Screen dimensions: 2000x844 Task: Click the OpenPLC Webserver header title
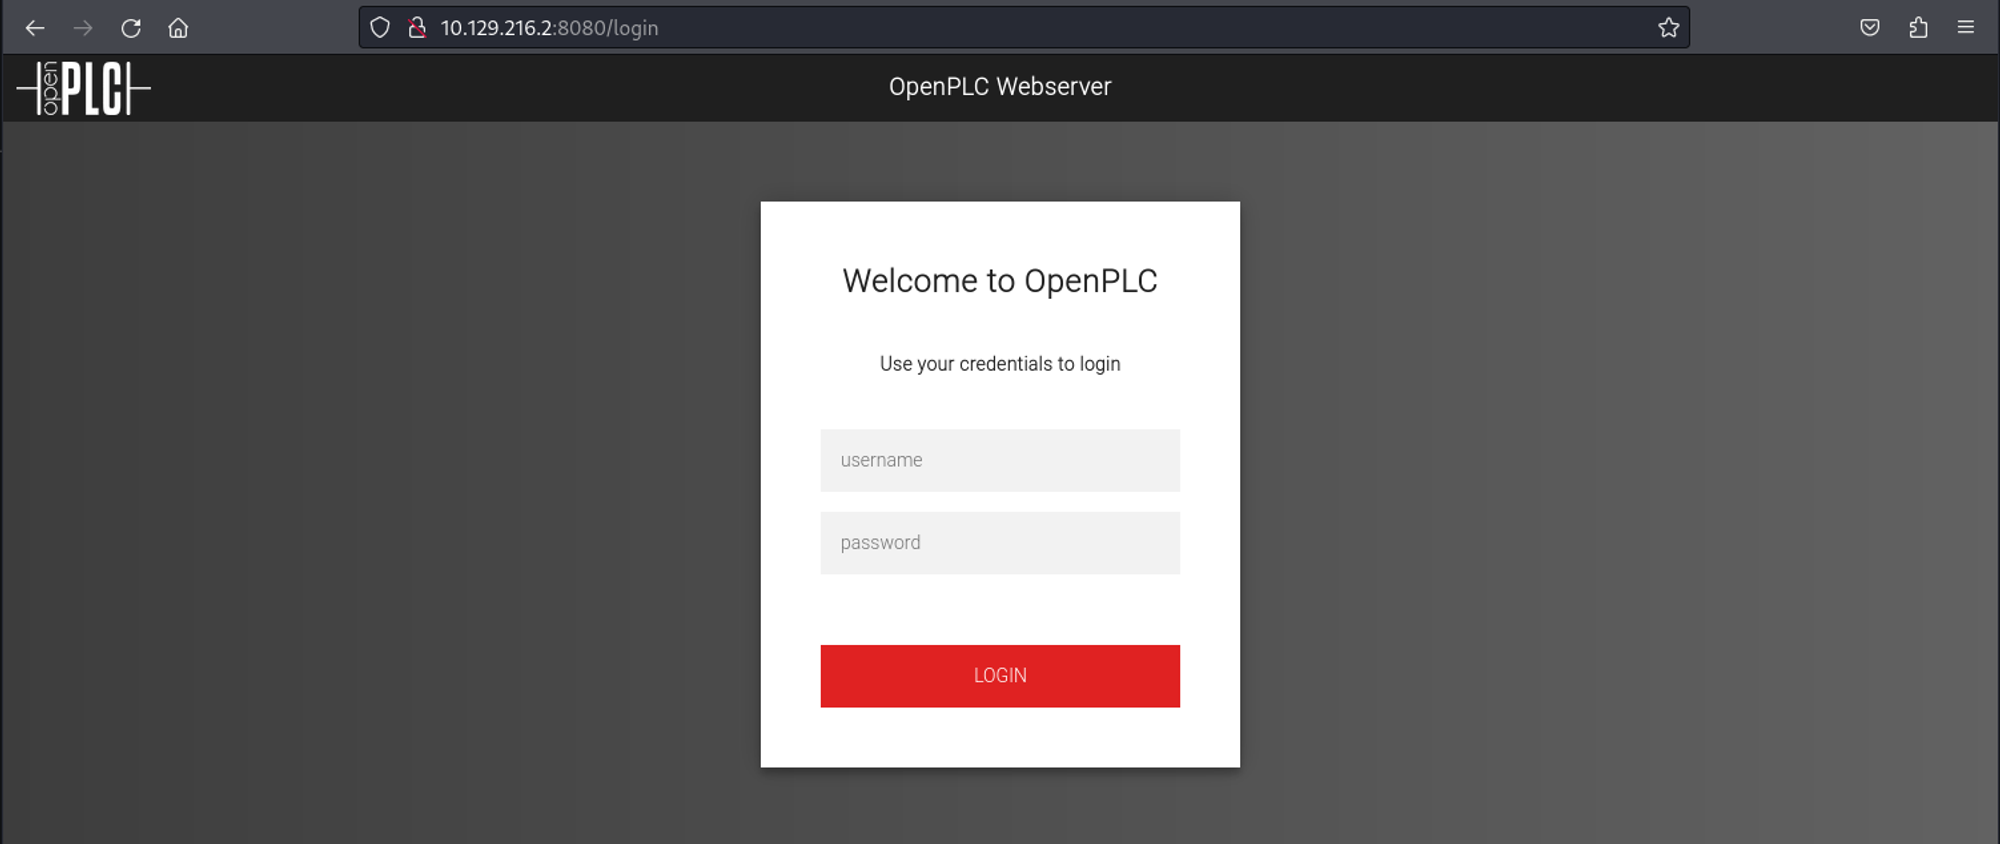point(1000,87)
